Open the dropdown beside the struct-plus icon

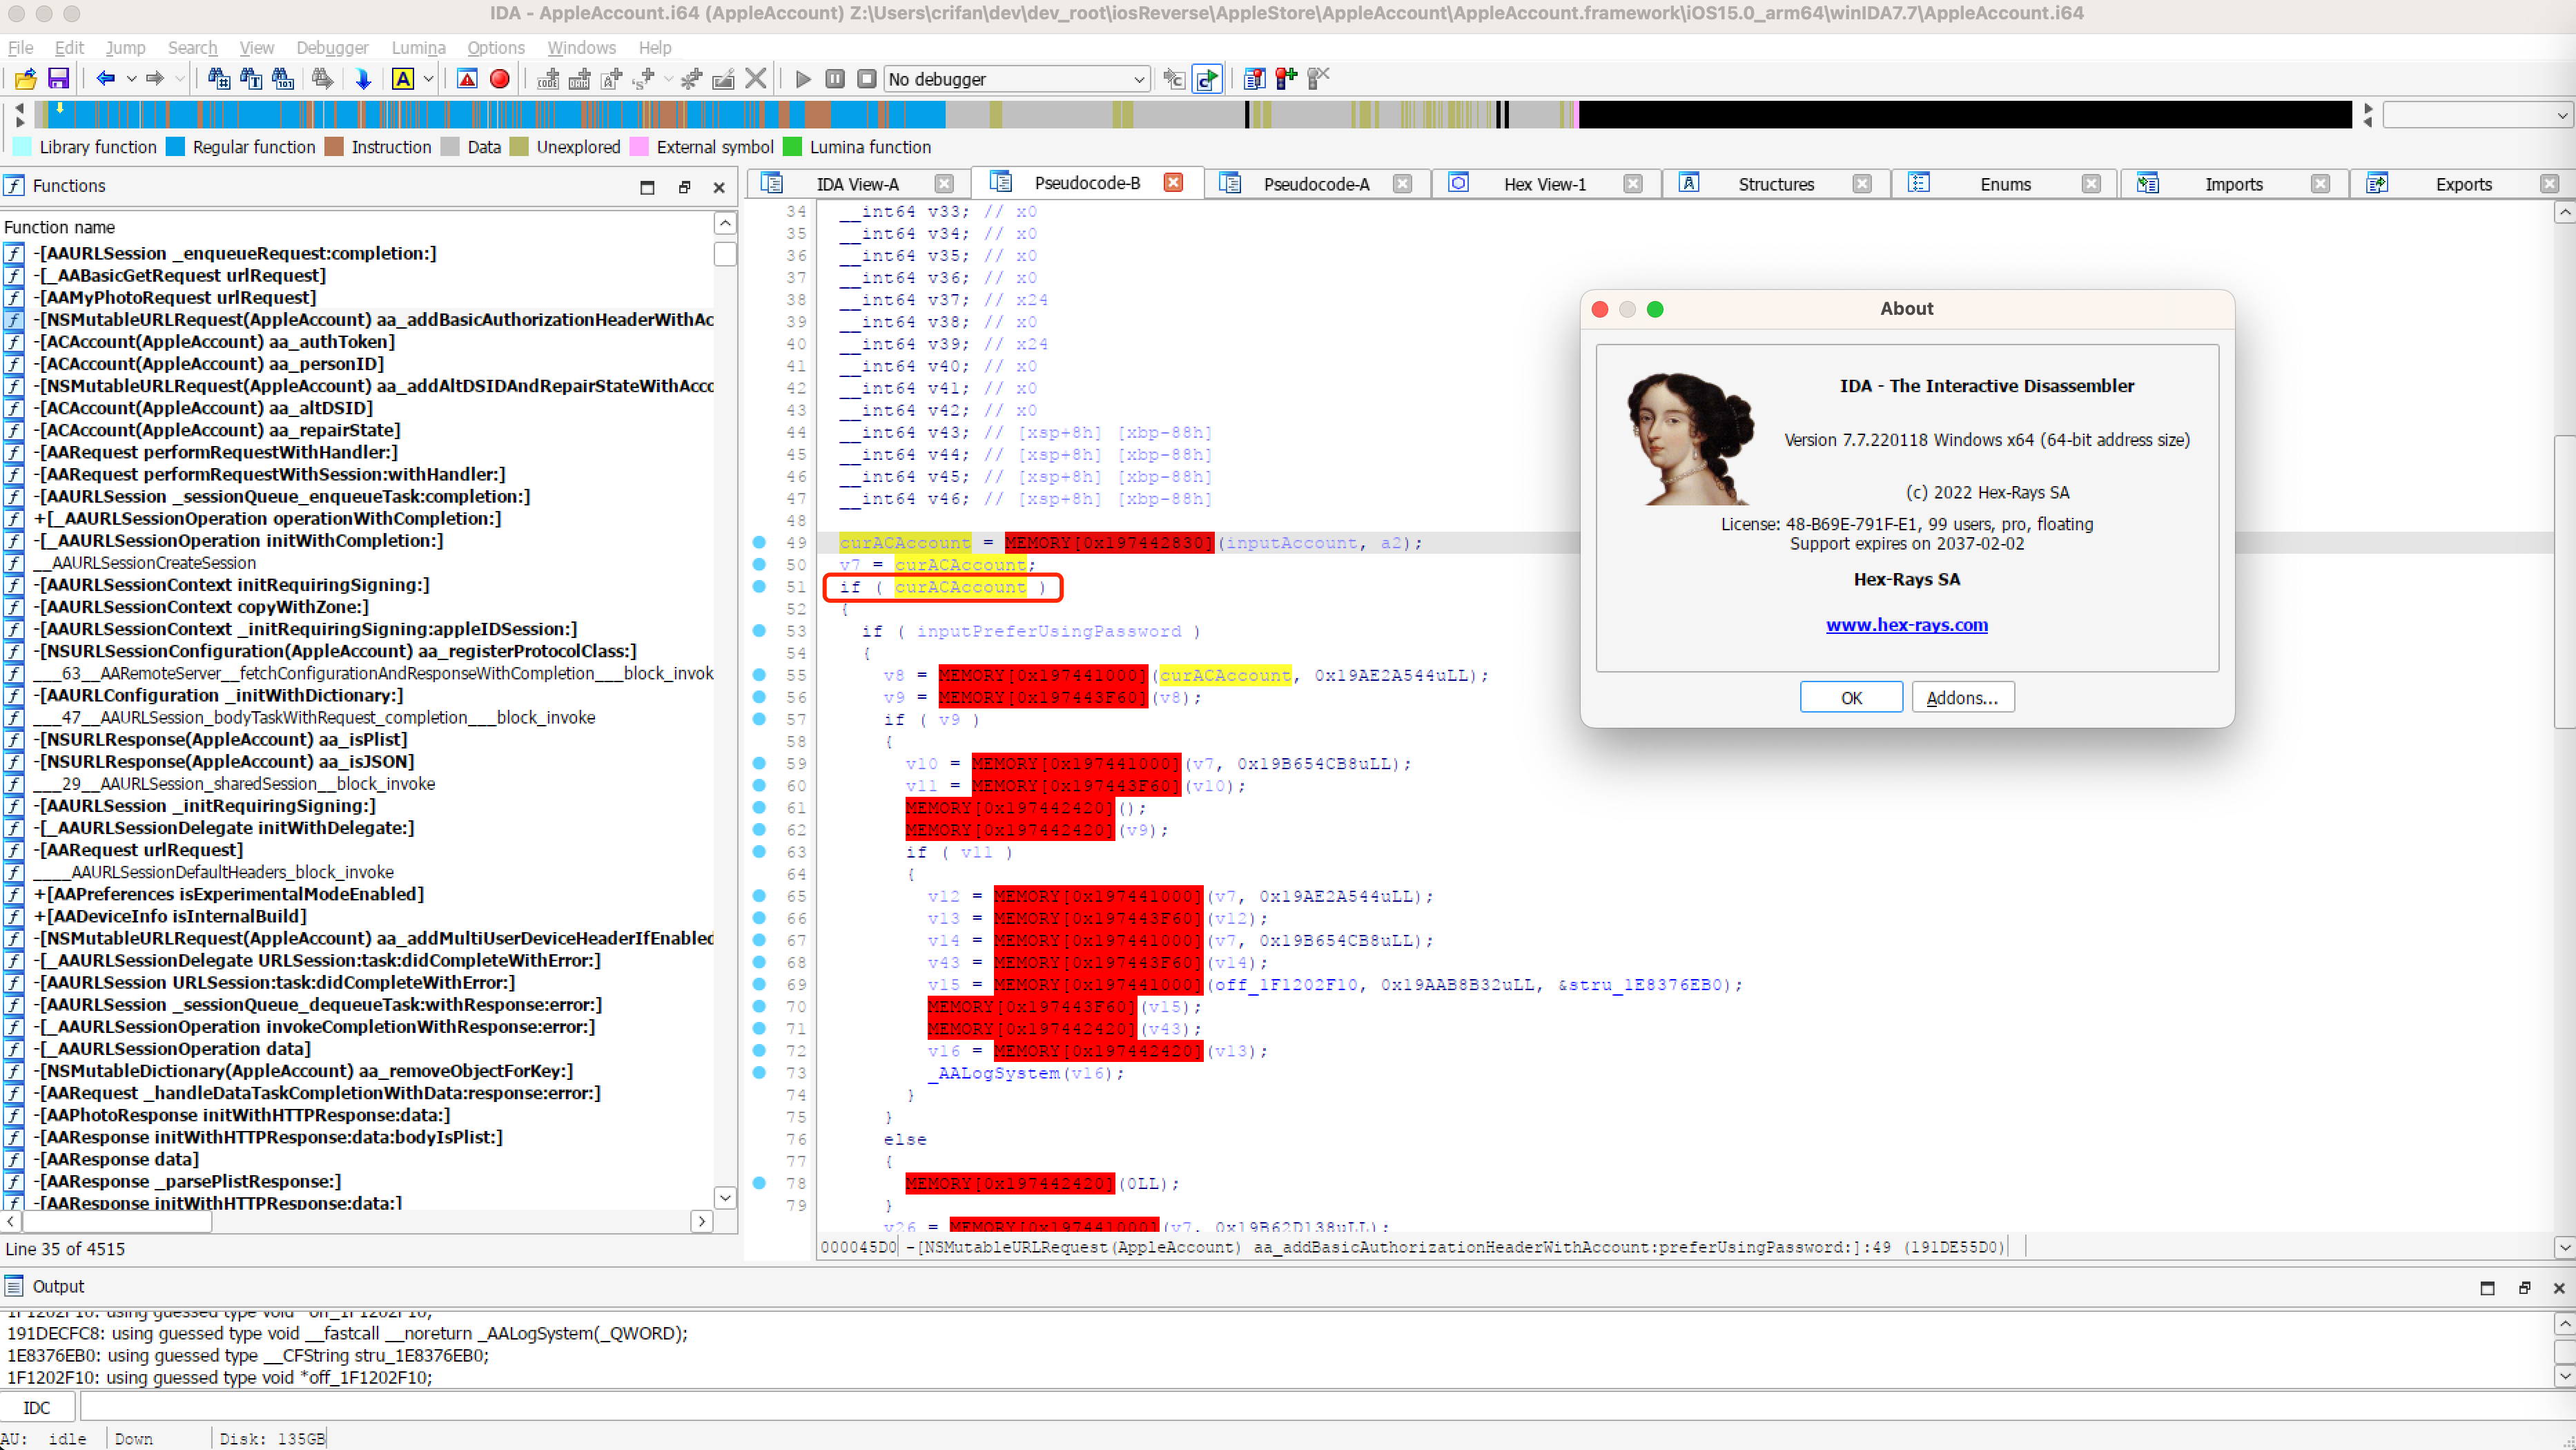668,79
